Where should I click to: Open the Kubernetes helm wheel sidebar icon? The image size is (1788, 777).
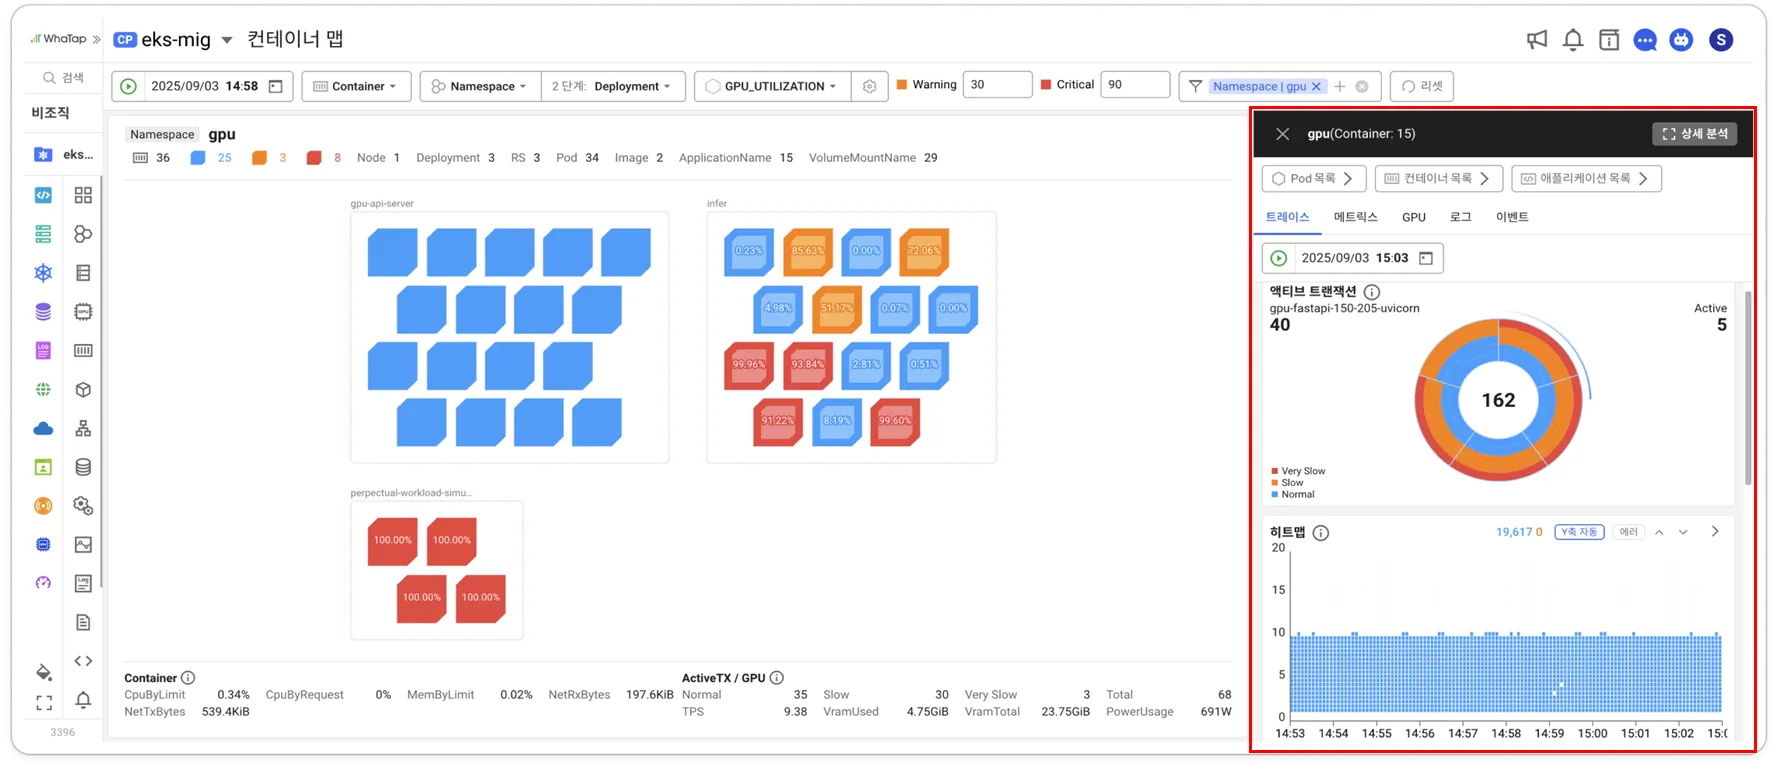(43, 273)
